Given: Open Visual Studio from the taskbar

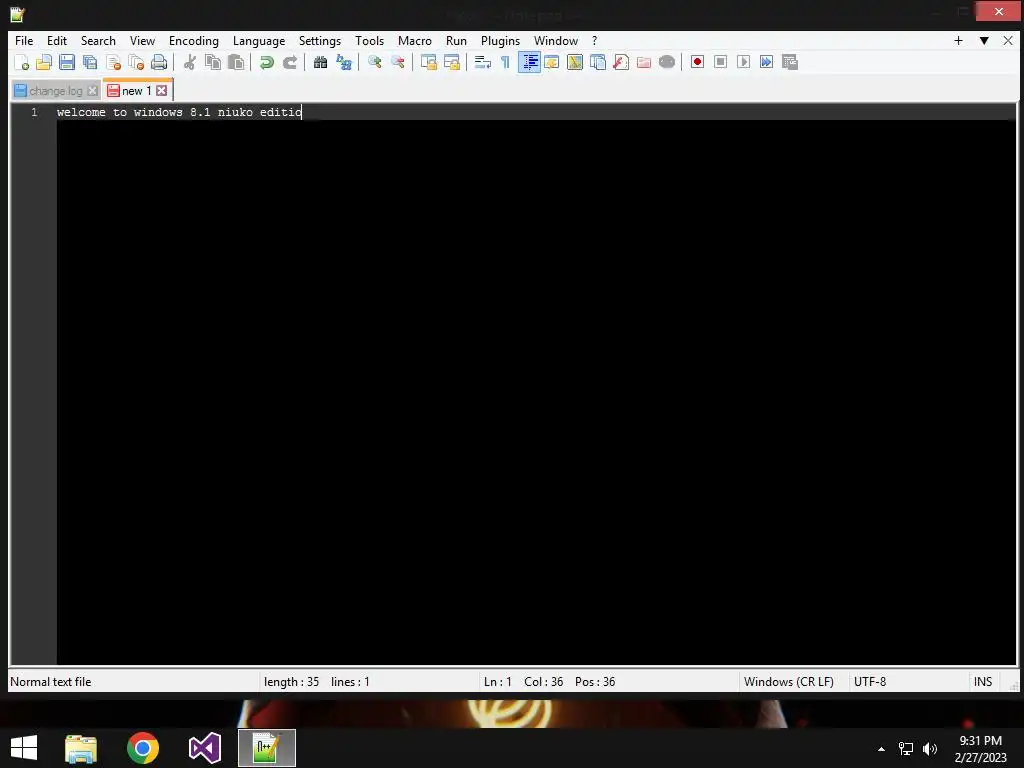Looking at the screenshot, I should pyautogui.click(x=204, y=748).
